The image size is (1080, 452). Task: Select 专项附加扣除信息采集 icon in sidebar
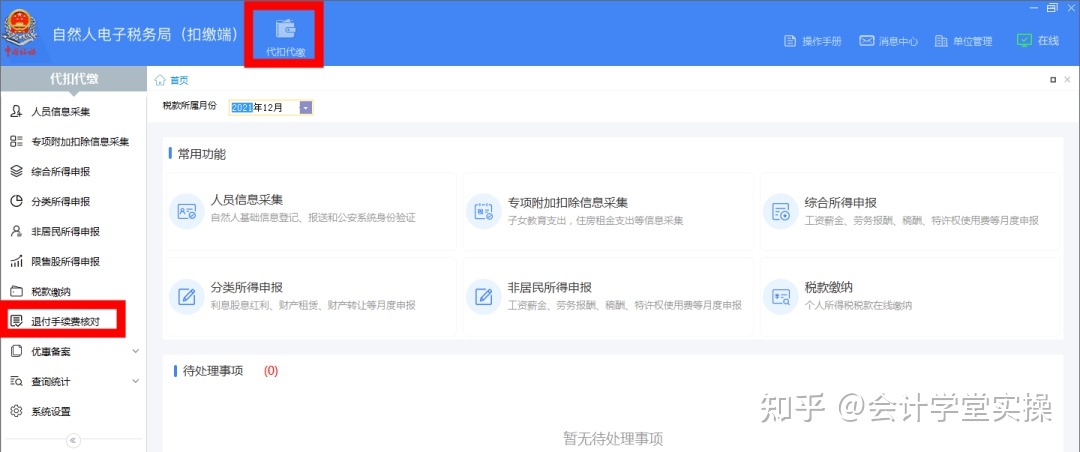pyautogui.click(x=17, y=141)
